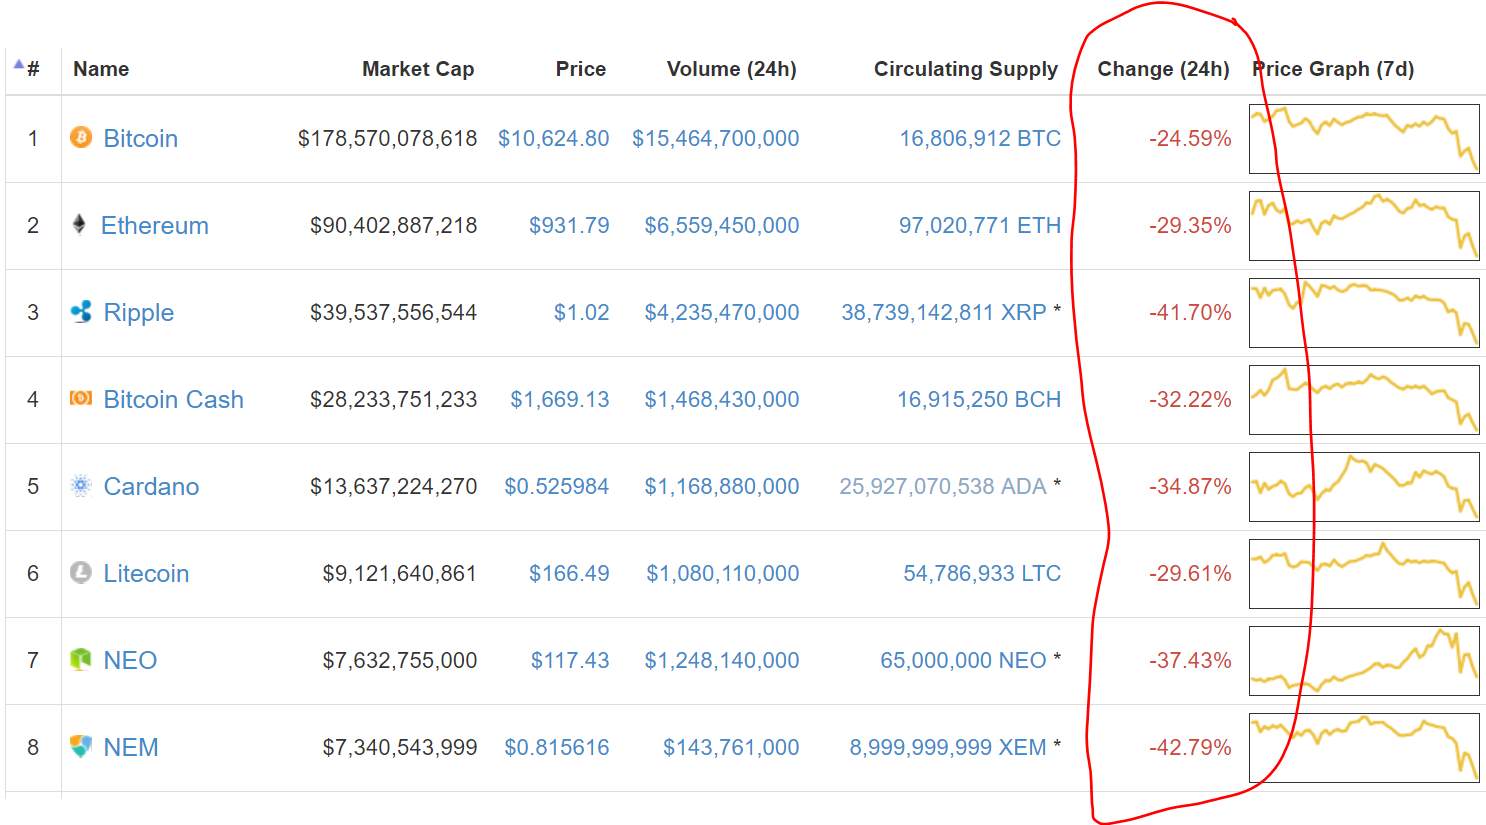This screenshot has width=1486, height=825.
Task: Sort table by Price column header
Action: point(581,69)
